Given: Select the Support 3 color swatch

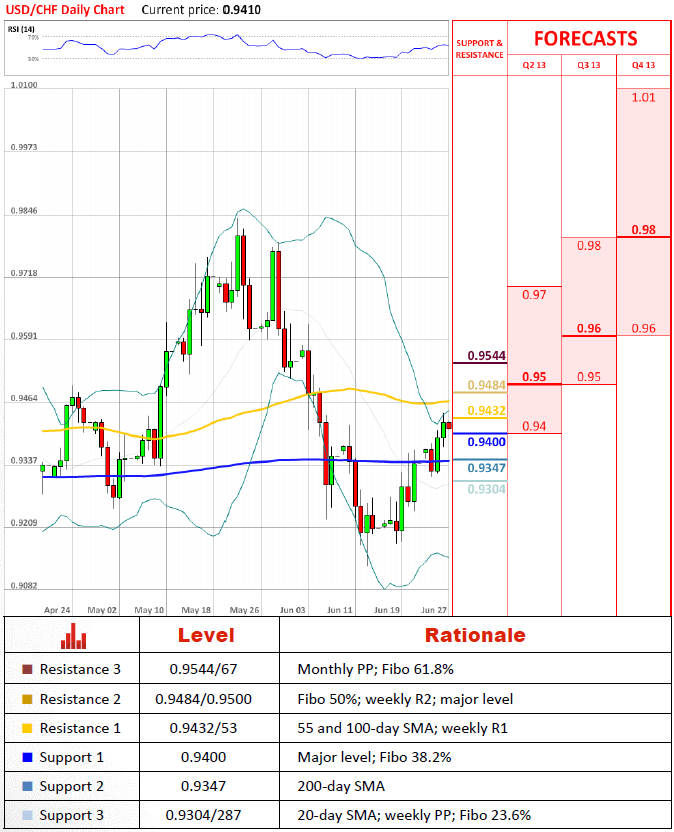Looking at the screenshot, I should 28,815.
